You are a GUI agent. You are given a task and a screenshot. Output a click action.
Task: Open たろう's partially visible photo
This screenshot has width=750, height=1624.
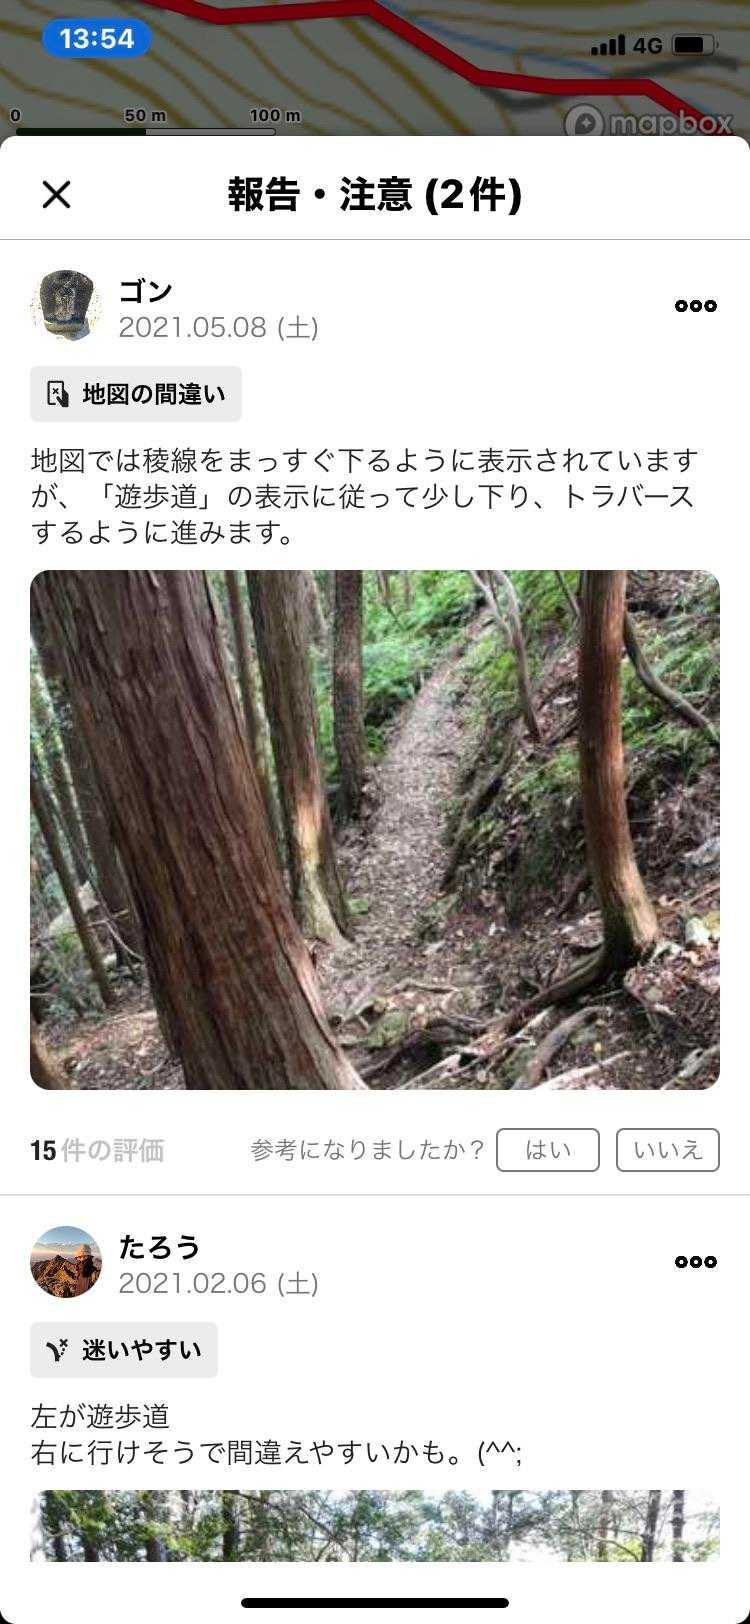pyautogui.click(x=375, y=1526)
